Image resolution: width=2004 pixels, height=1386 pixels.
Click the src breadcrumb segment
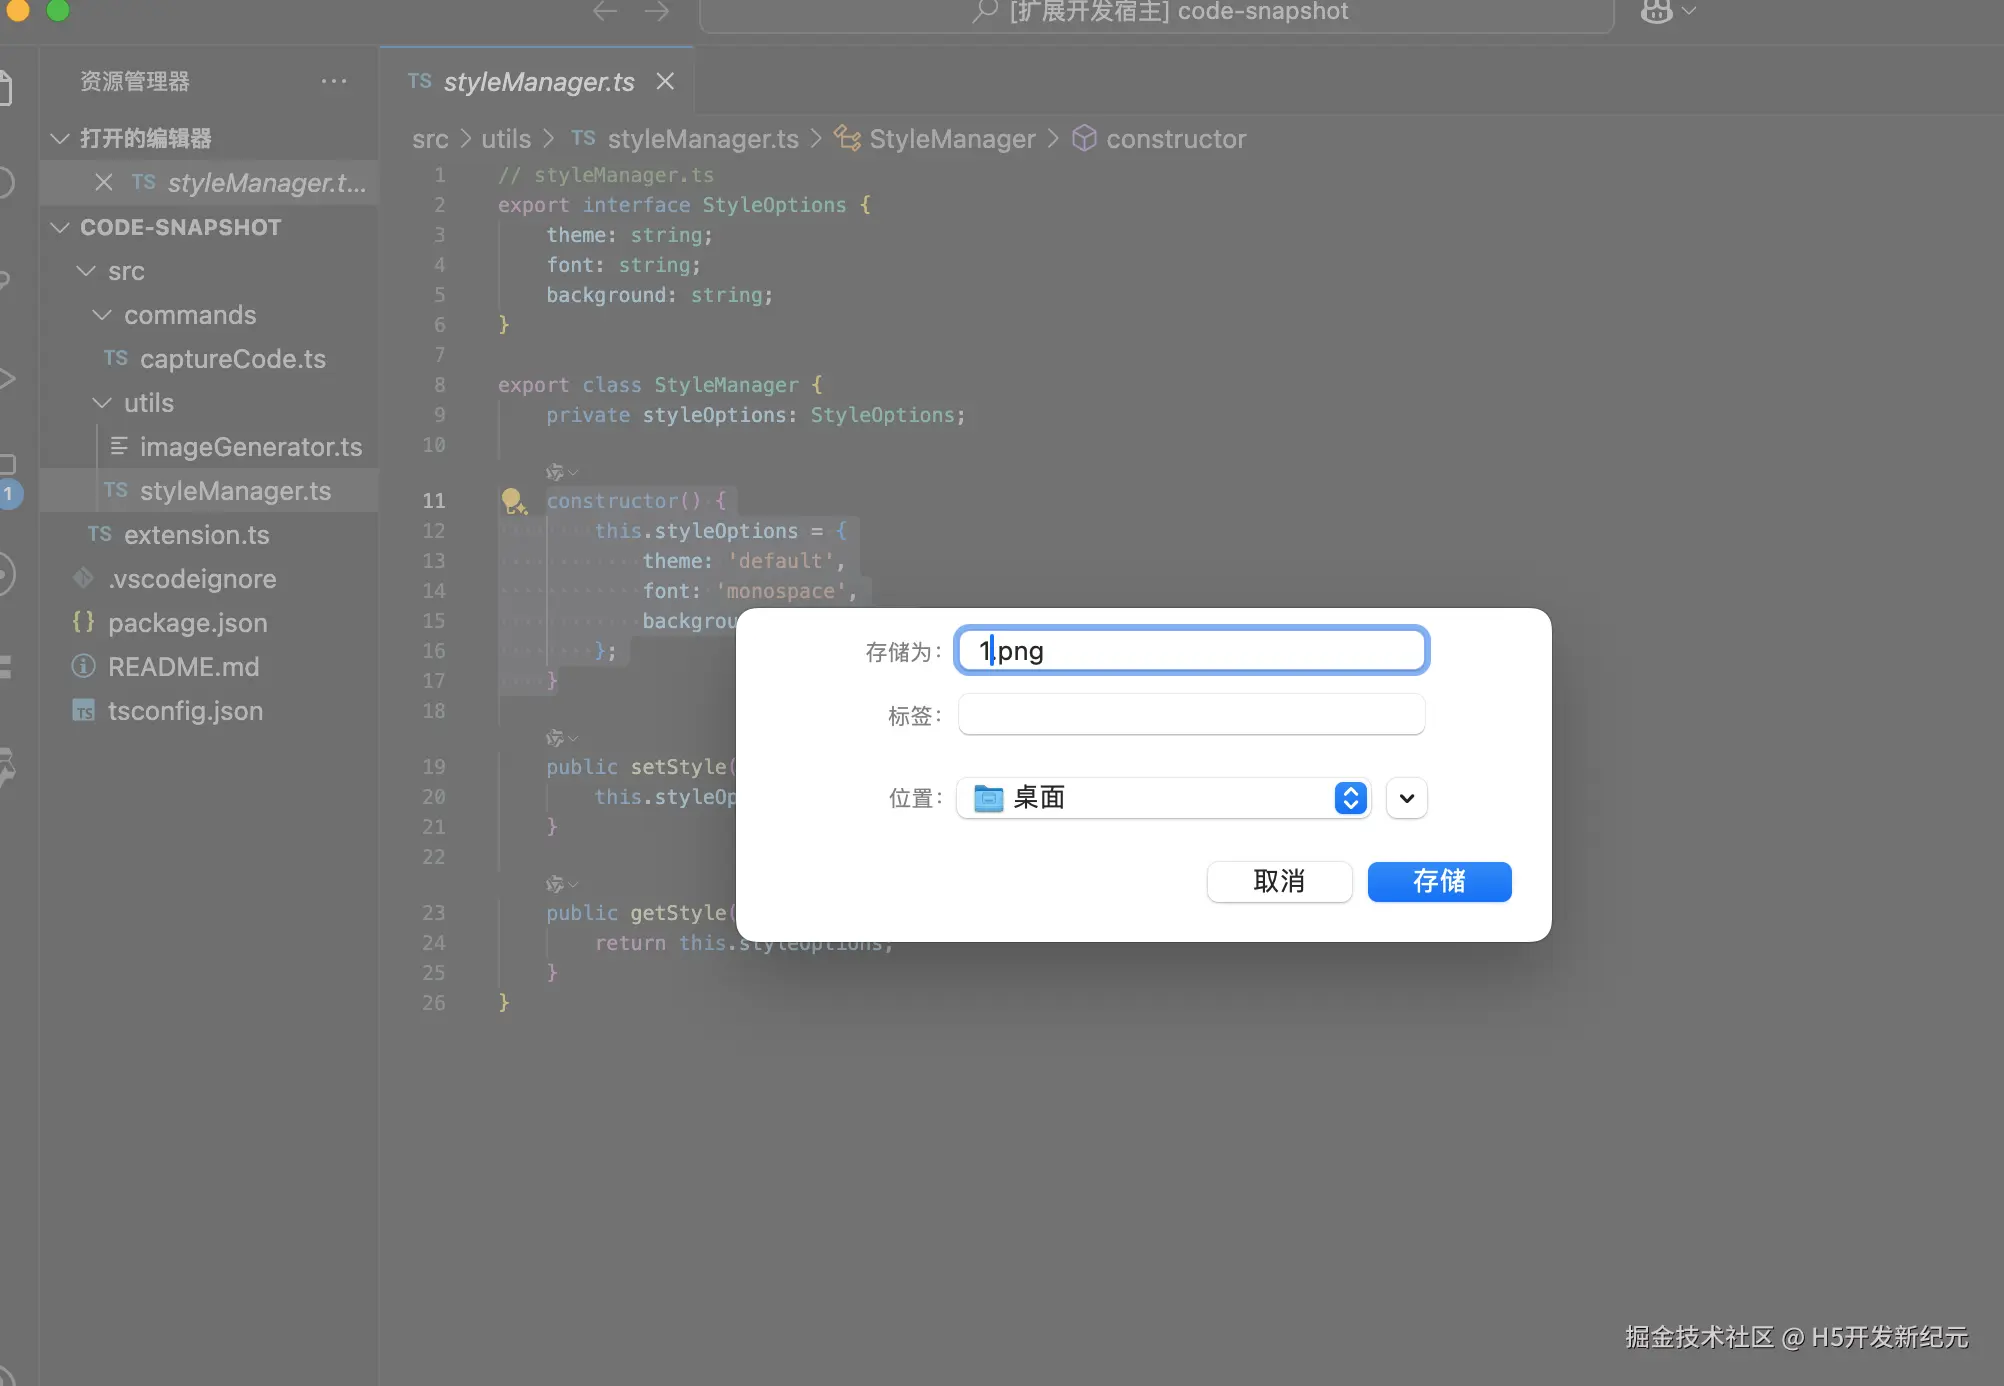[x=430, y=139]
